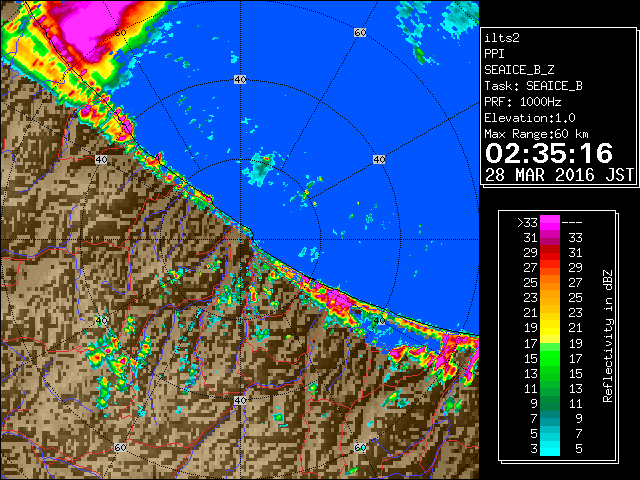Click the "60" range label in the southeast
This screenshot has height=480, width=640.
(x=360, y=447)
